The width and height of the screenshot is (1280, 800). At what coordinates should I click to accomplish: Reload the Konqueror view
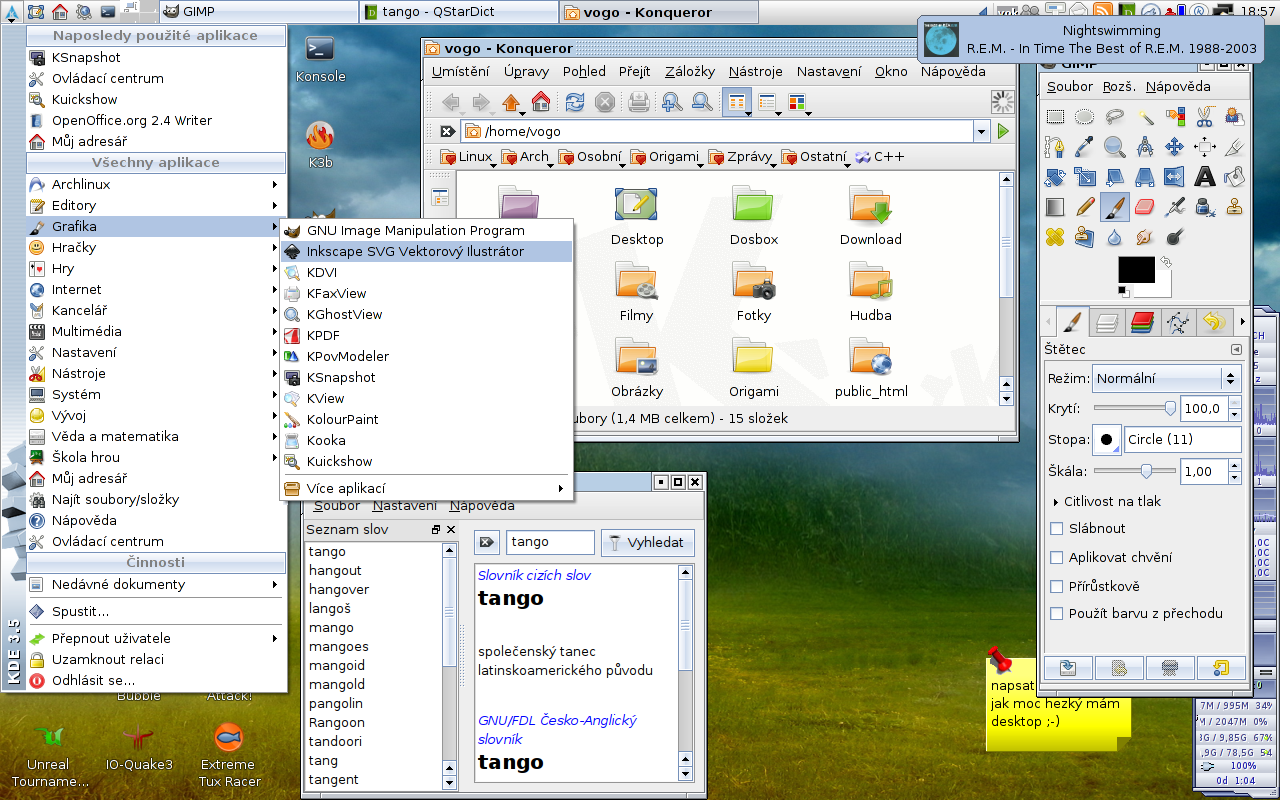[575, 102]
